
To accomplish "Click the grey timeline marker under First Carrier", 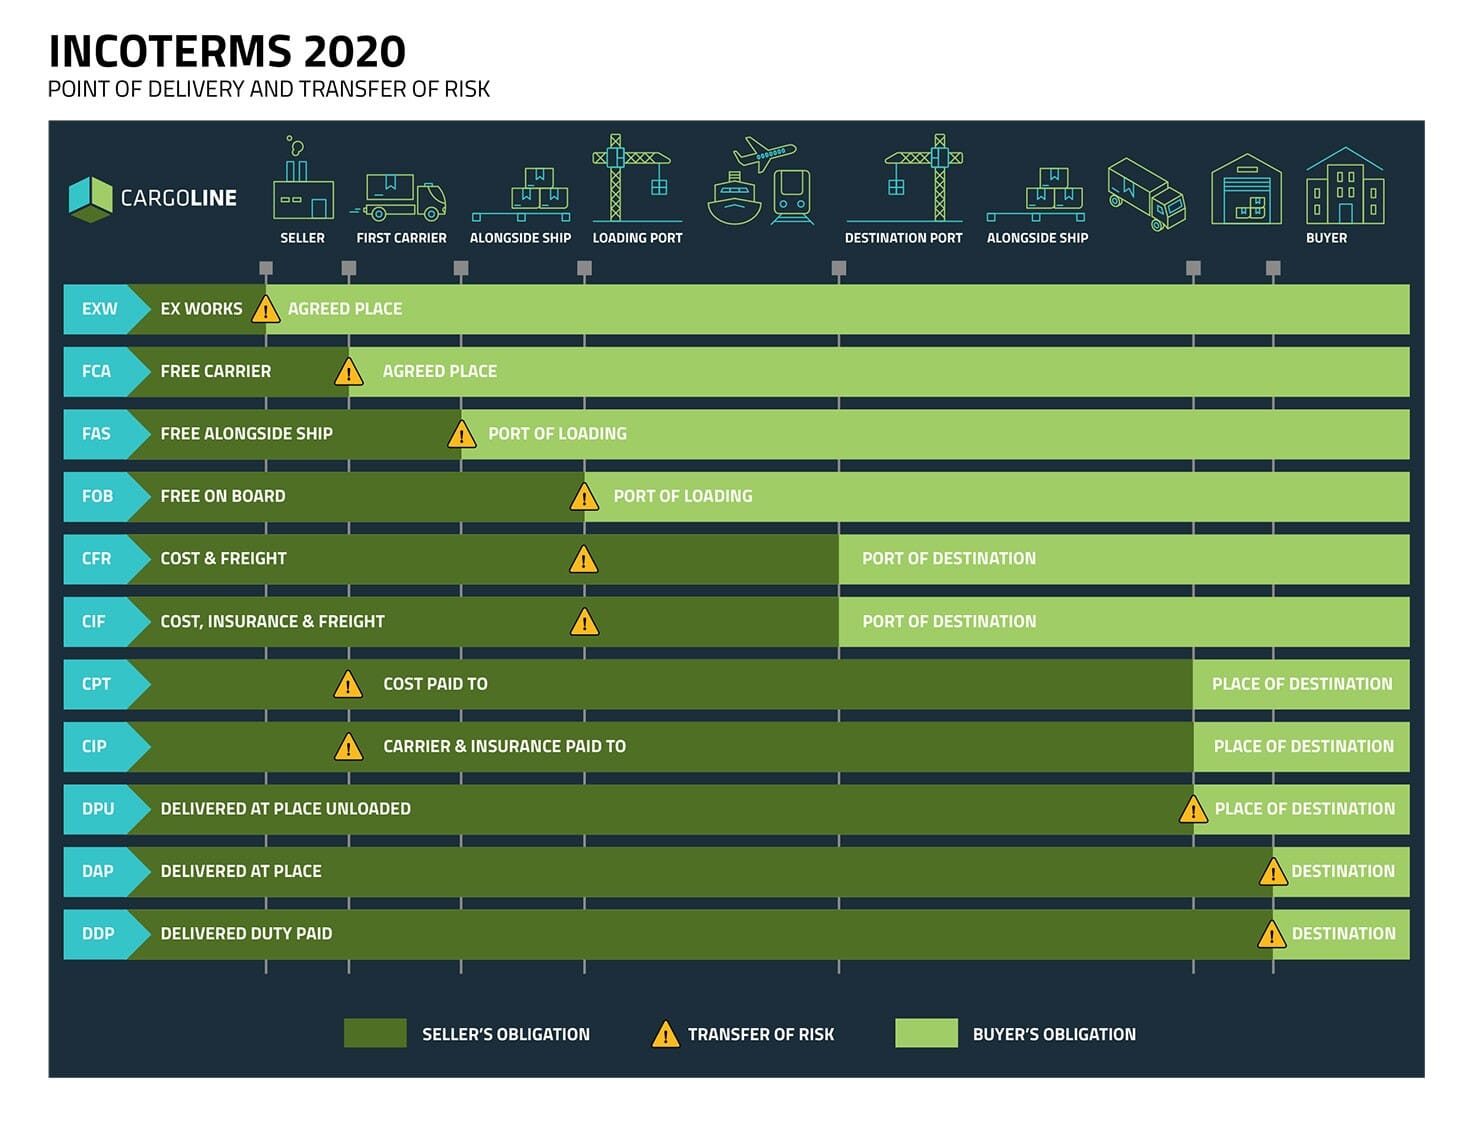I will coord(348,268).
